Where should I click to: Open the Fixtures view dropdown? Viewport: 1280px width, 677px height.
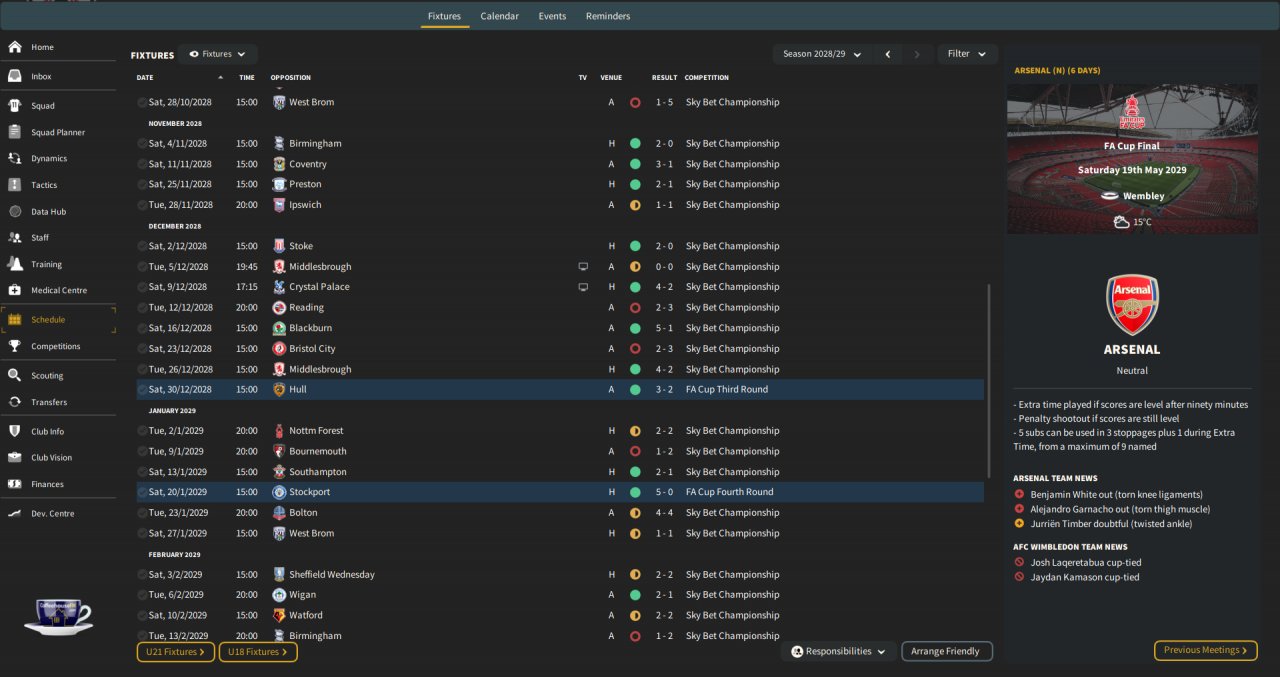pyautogui.click(x=218, y=54)
